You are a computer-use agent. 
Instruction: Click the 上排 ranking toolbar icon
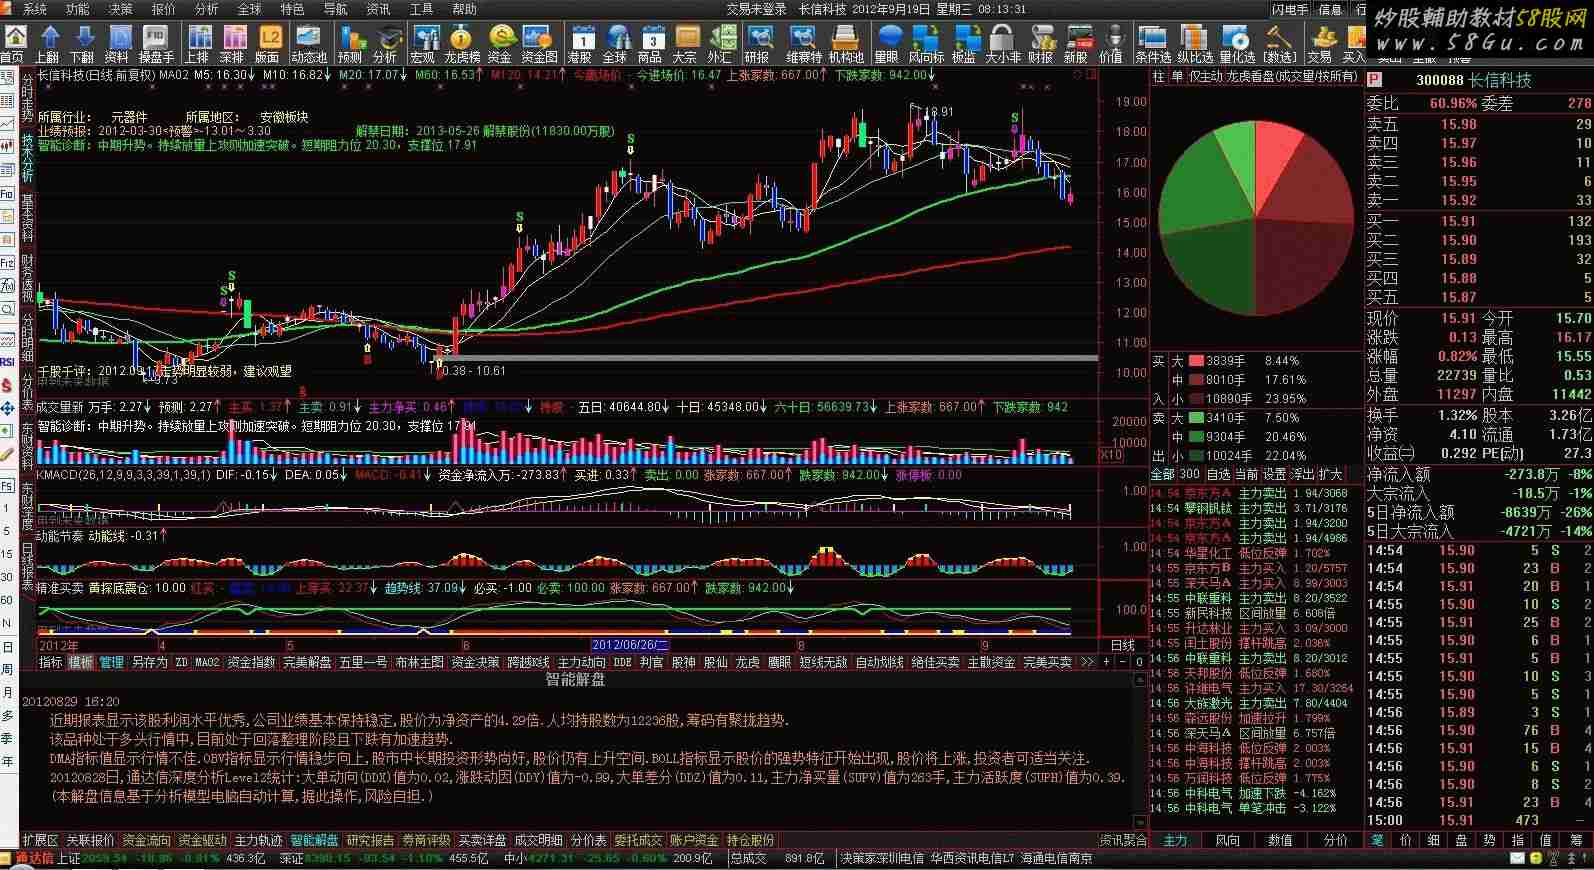(x=197, y=44)
